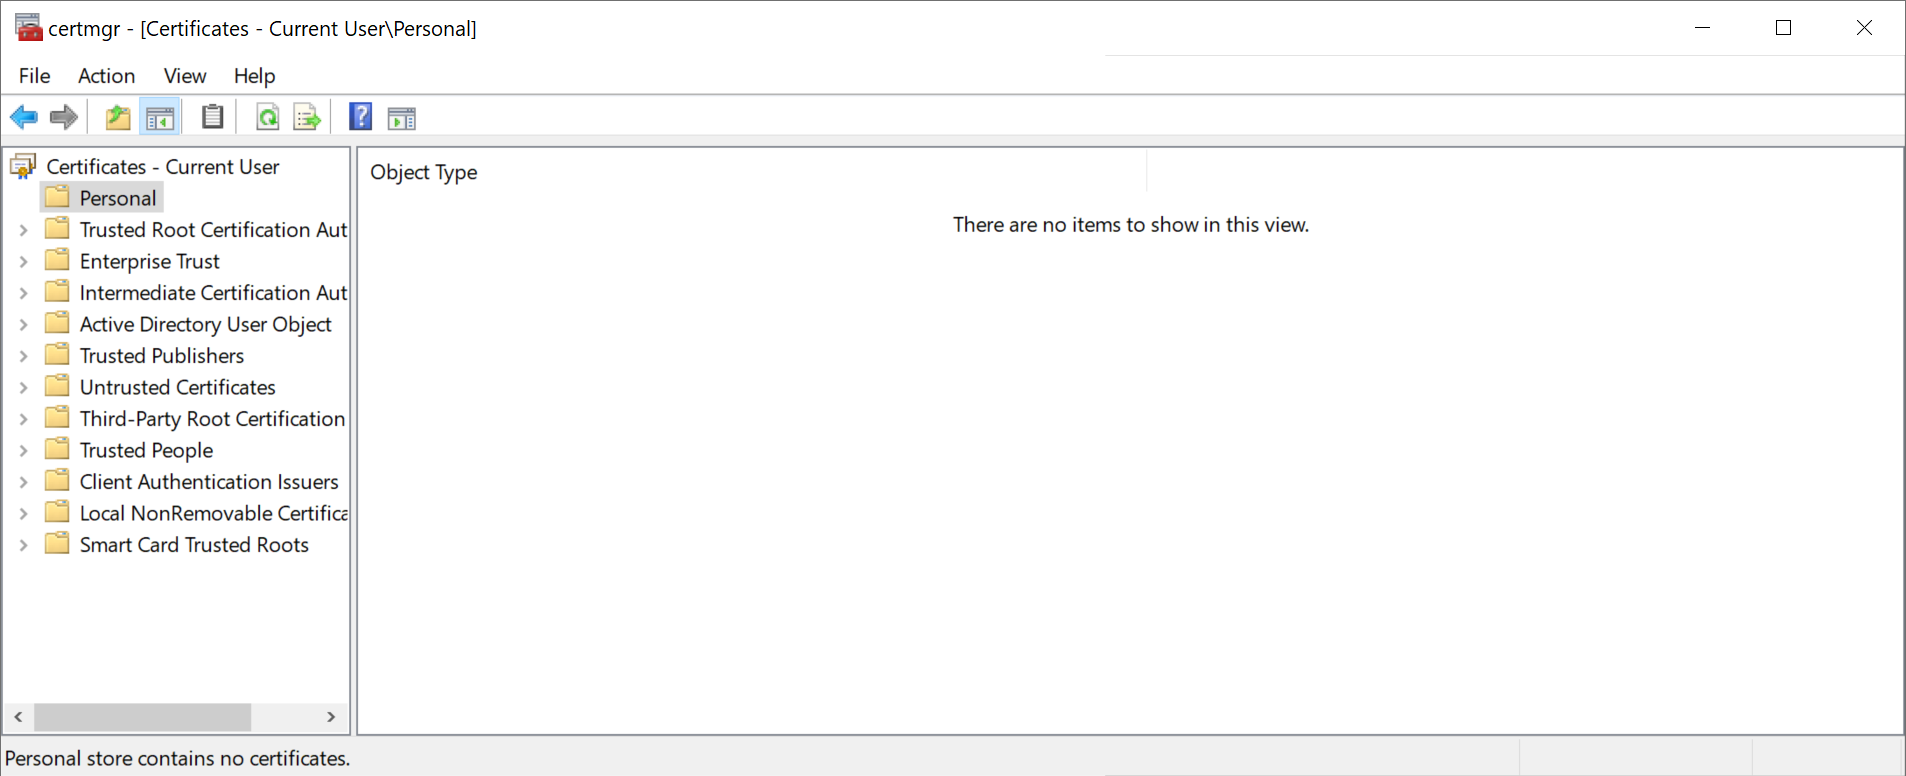Go up one level with folder icon
1906x776 pixels.
118,118
